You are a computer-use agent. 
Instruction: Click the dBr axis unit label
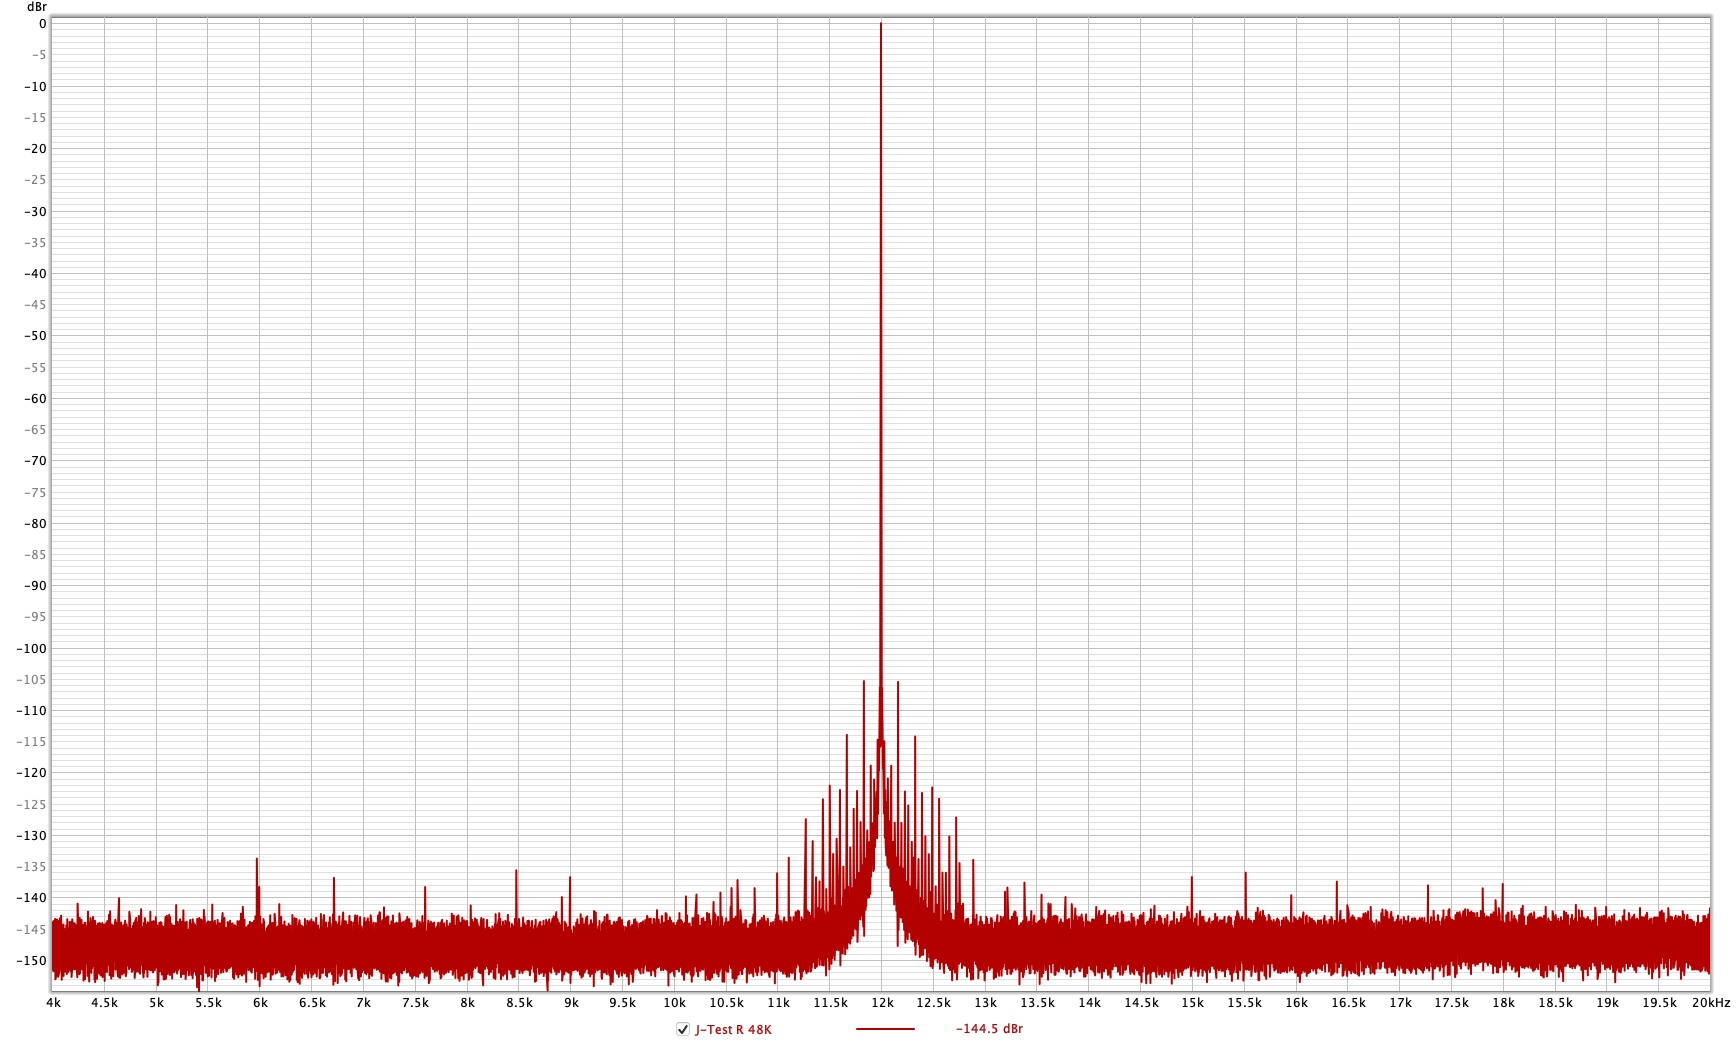pos(37,7)
